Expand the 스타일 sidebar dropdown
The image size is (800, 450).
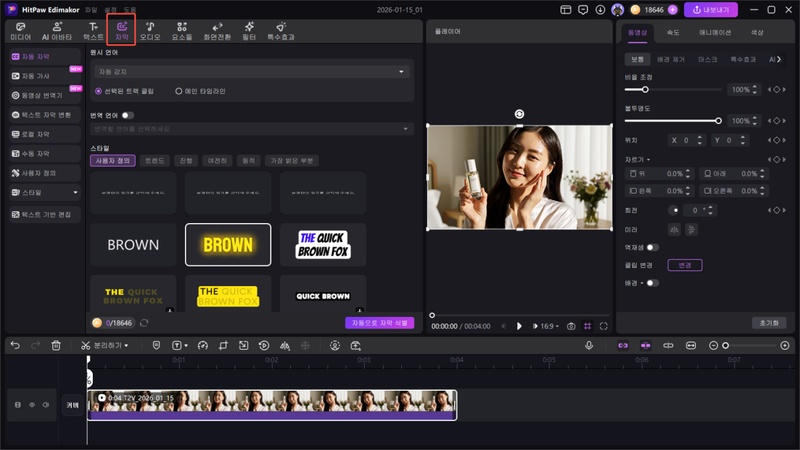(76, 192)
